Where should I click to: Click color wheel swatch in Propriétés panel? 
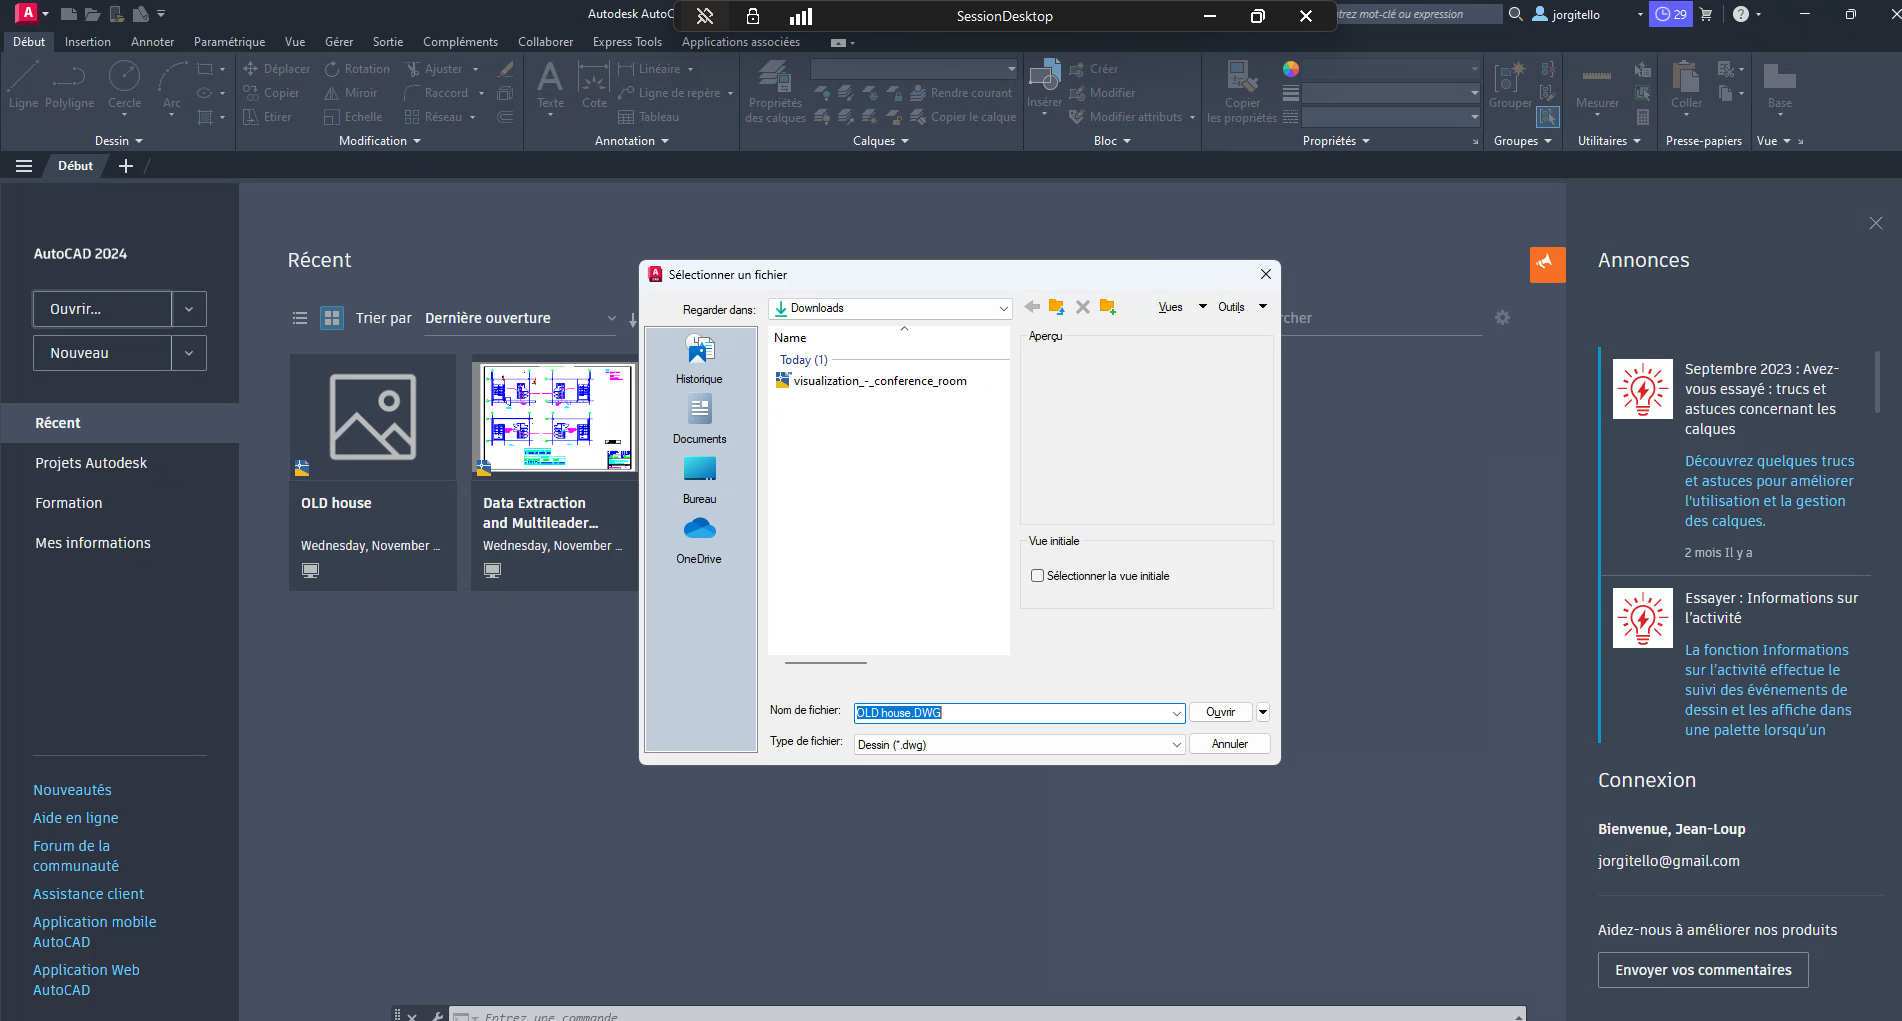[x=1291, y=69]
